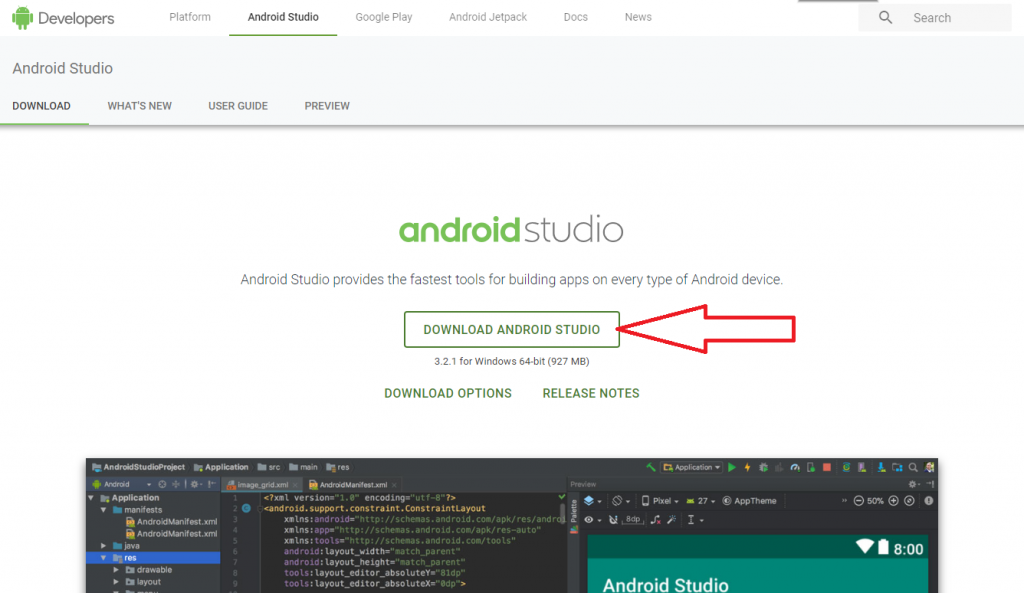This screenshot has height=593, width=1024.
Task: Click zoom to fit icon in Preview
Action: click(909, 501)
